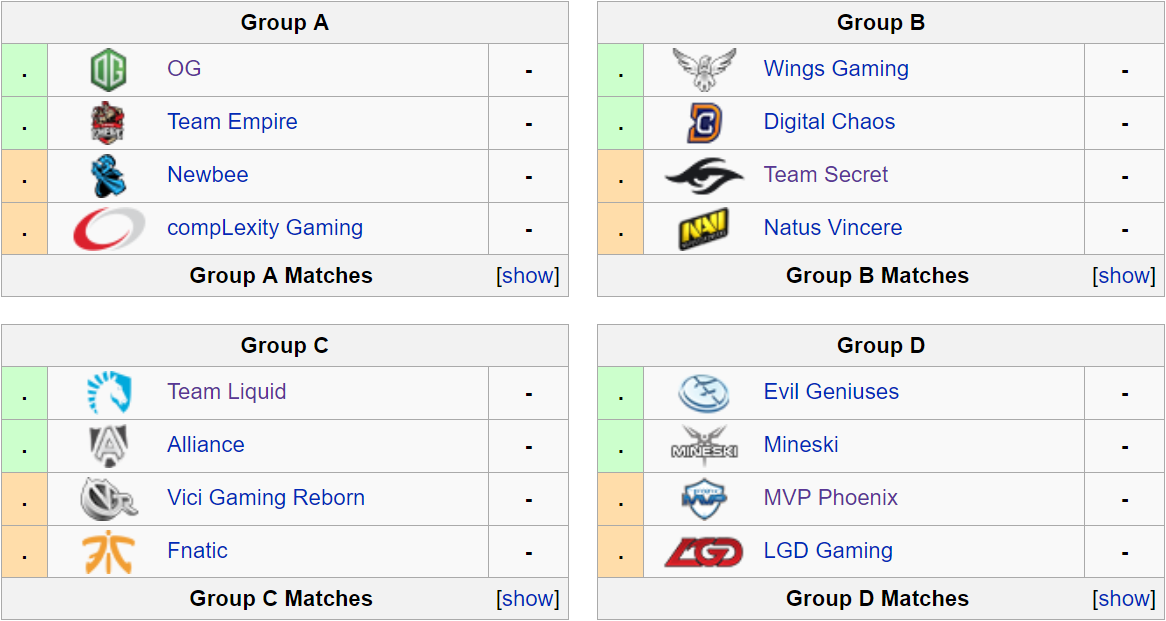
Task: Click the Digital Chaos logo icon
Action: pos(704,123)
